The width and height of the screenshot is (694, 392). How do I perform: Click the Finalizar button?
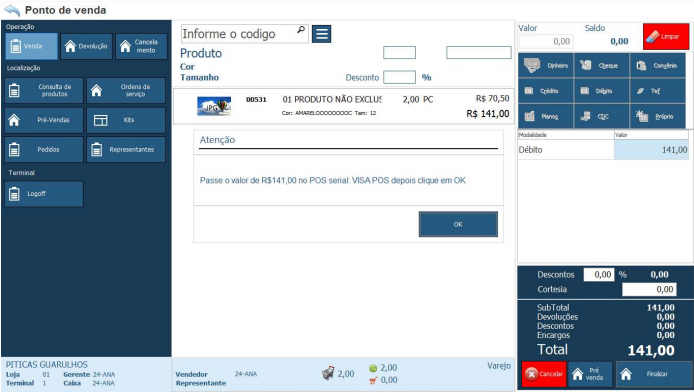[653, 374]
